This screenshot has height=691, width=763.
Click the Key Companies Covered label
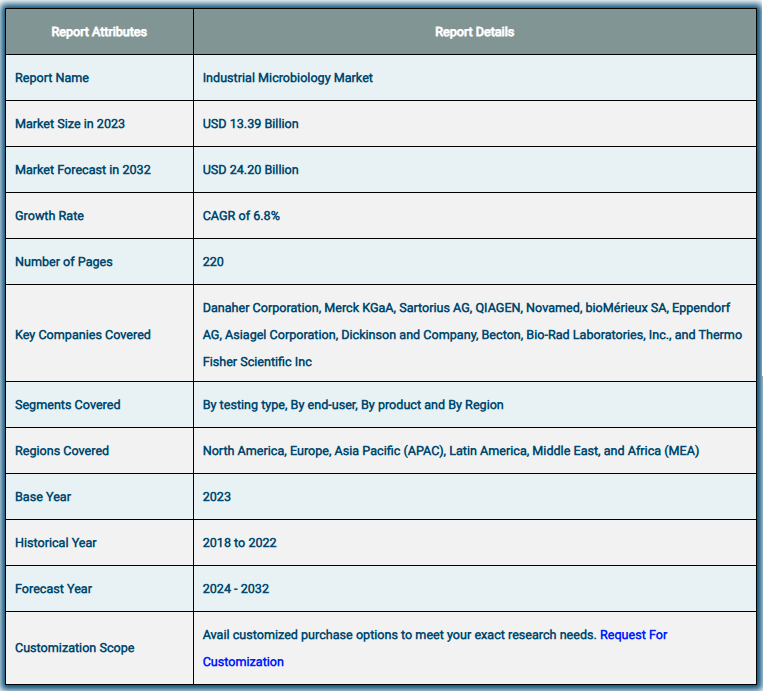point(83,335)
